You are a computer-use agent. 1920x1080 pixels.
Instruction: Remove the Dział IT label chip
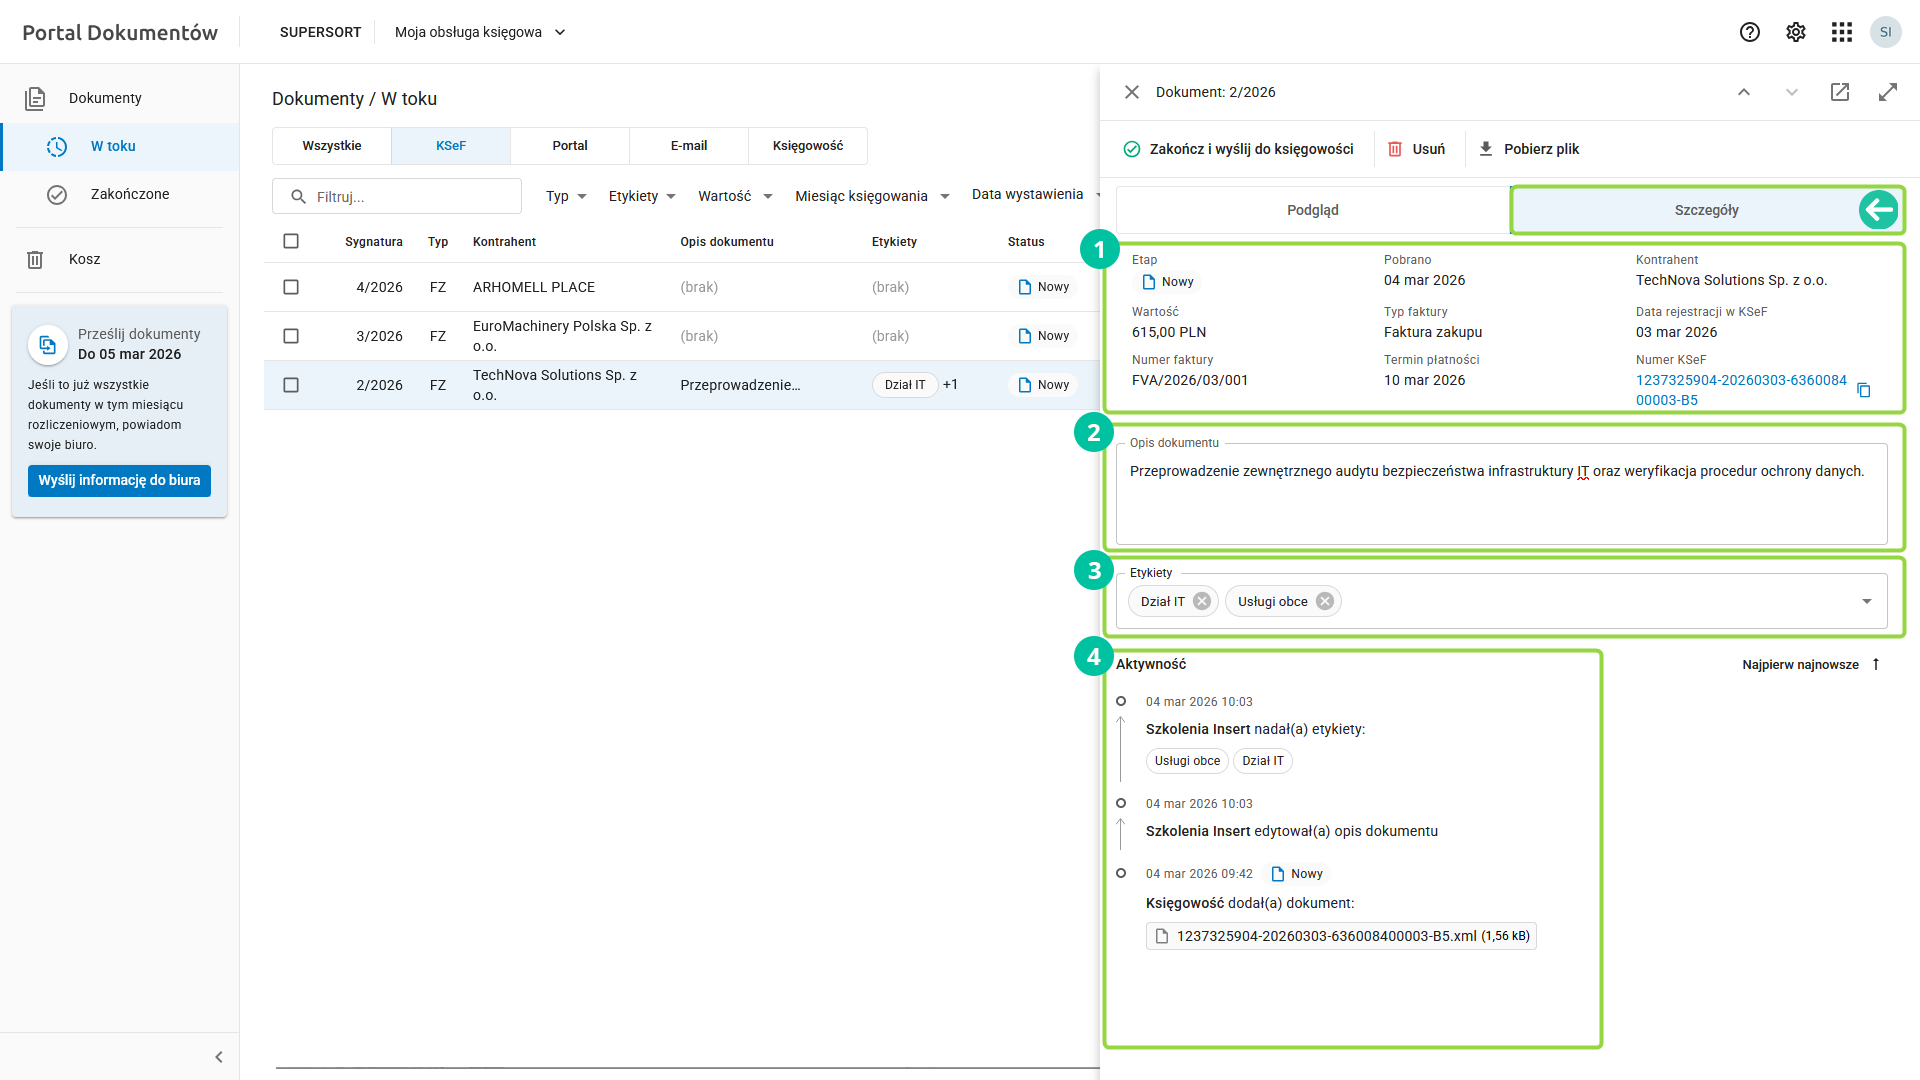click(x=1202, y=601)
